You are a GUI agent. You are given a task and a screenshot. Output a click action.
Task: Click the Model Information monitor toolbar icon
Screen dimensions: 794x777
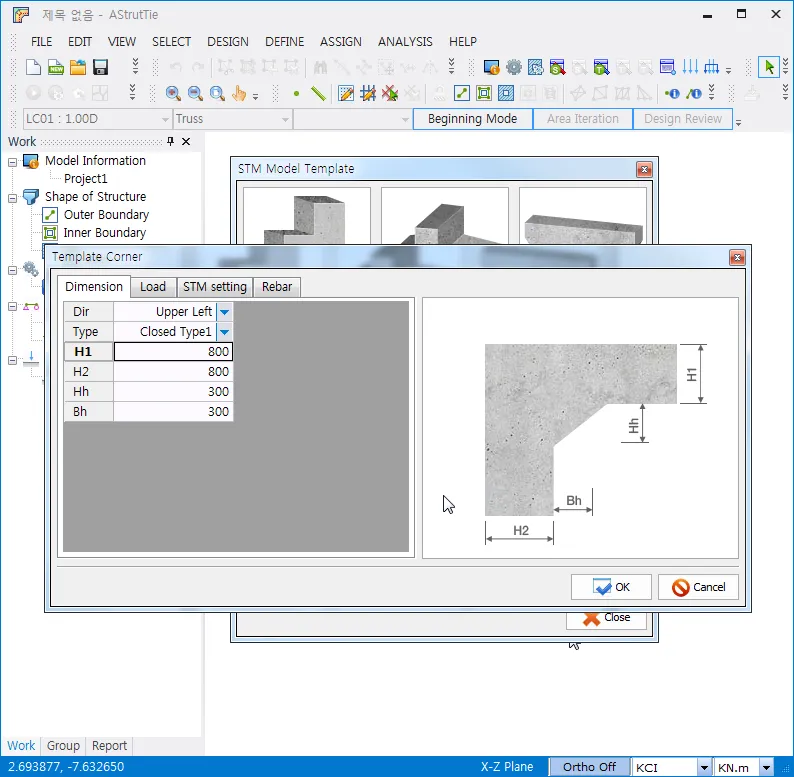click(491, 67)
